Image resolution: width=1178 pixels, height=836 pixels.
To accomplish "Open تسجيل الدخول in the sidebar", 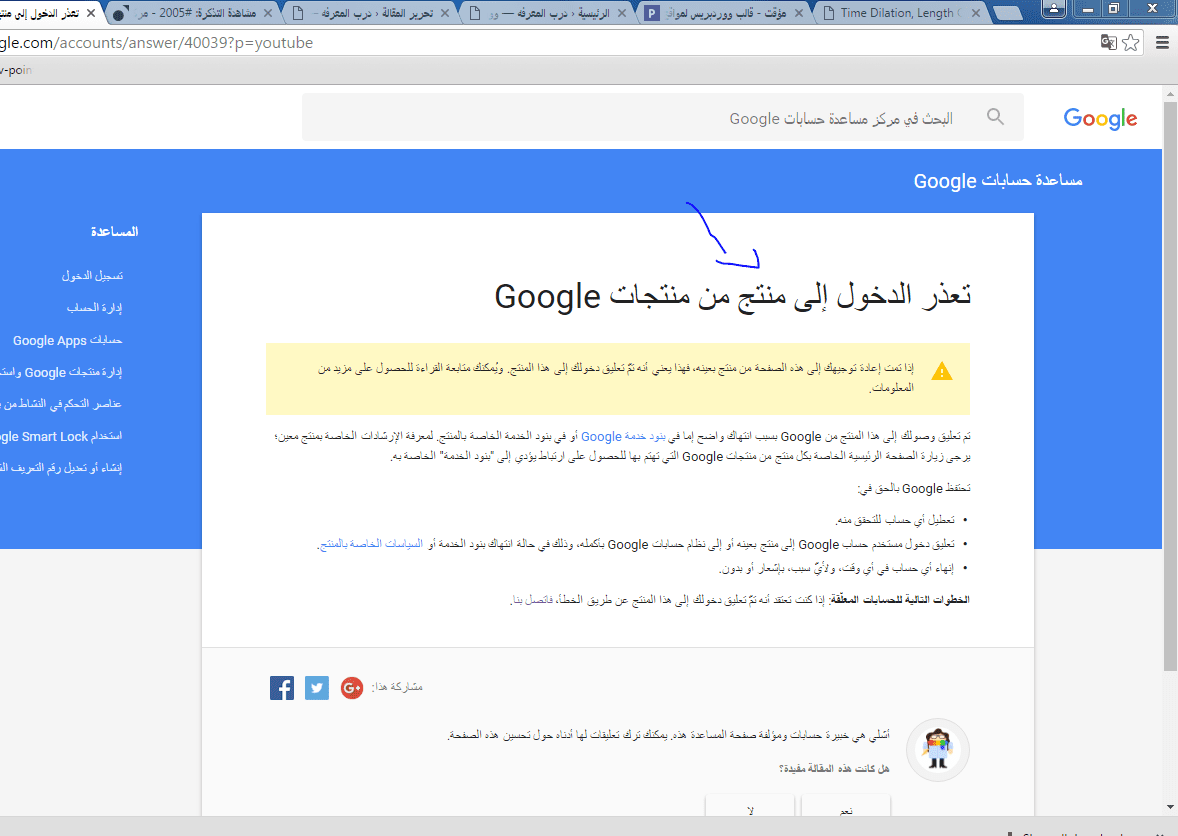I will (x=92, y=276).
